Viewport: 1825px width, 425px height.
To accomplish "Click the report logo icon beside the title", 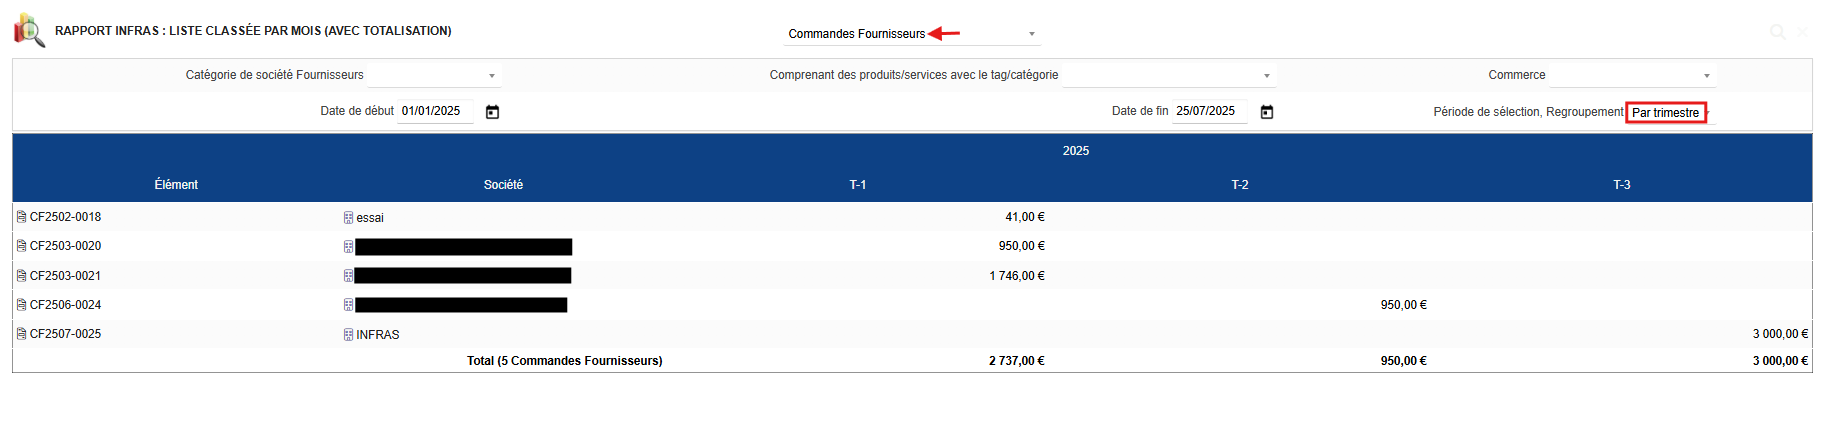I will click(x=29, y=31).
